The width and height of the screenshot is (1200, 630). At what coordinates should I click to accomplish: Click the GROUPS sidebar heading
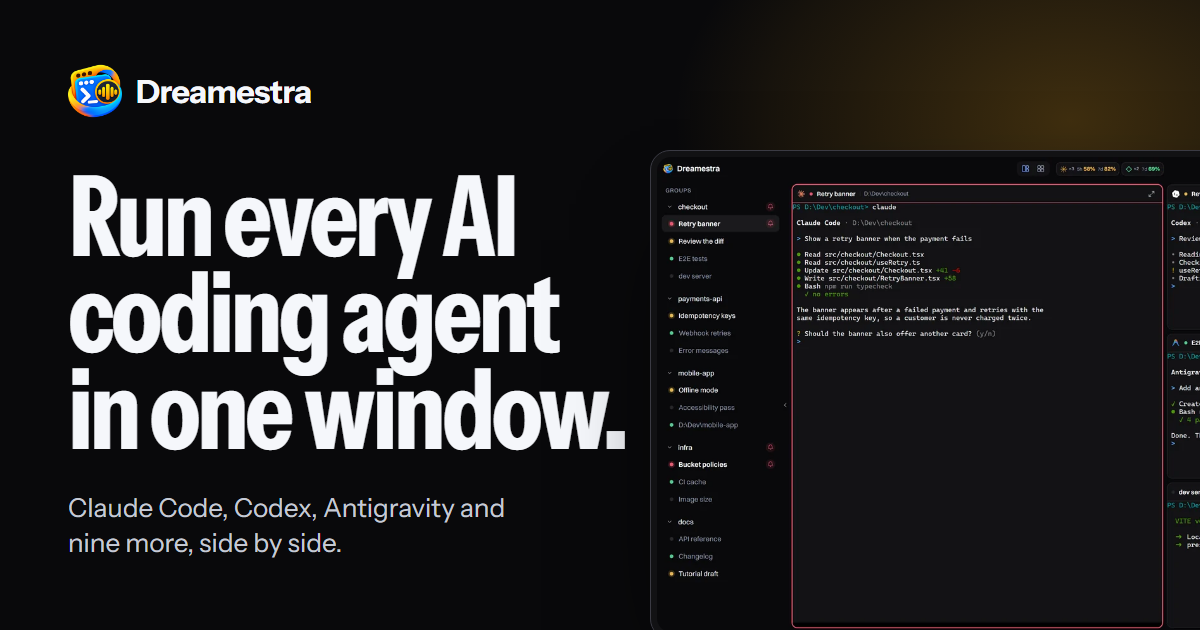pyautogui.click(x=678, y=190)
